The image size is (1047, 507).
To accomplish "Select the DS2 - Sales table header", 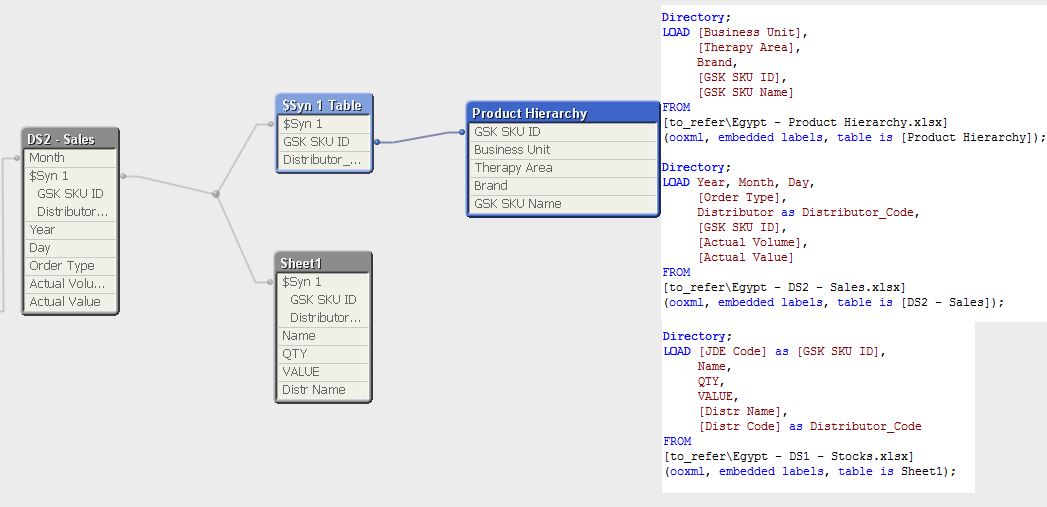I will point(70,139).
